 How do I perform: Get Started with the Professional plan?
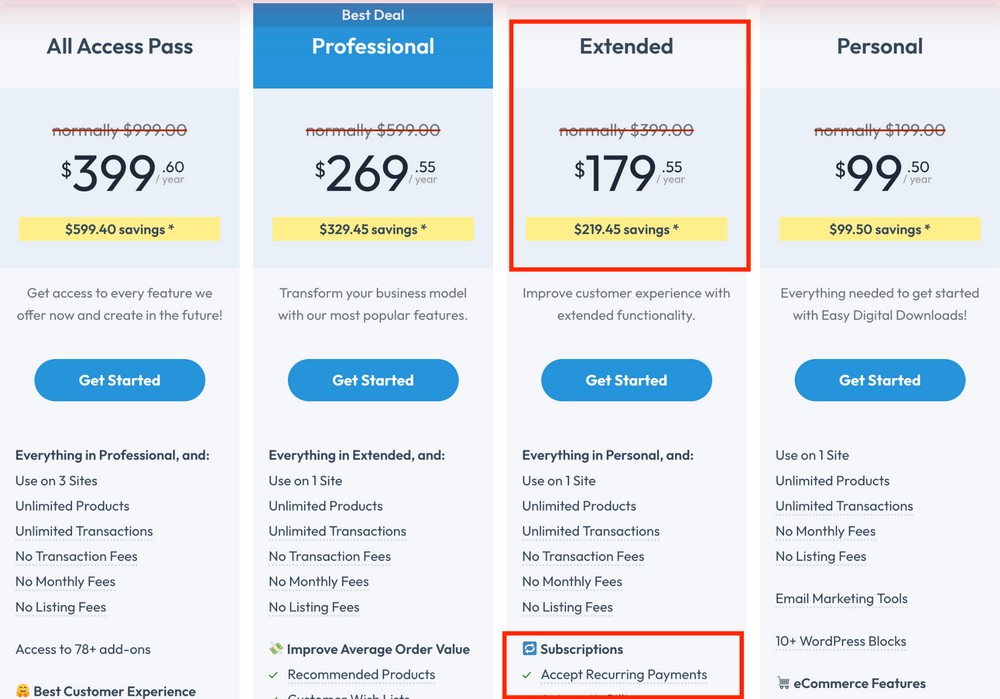373,380
